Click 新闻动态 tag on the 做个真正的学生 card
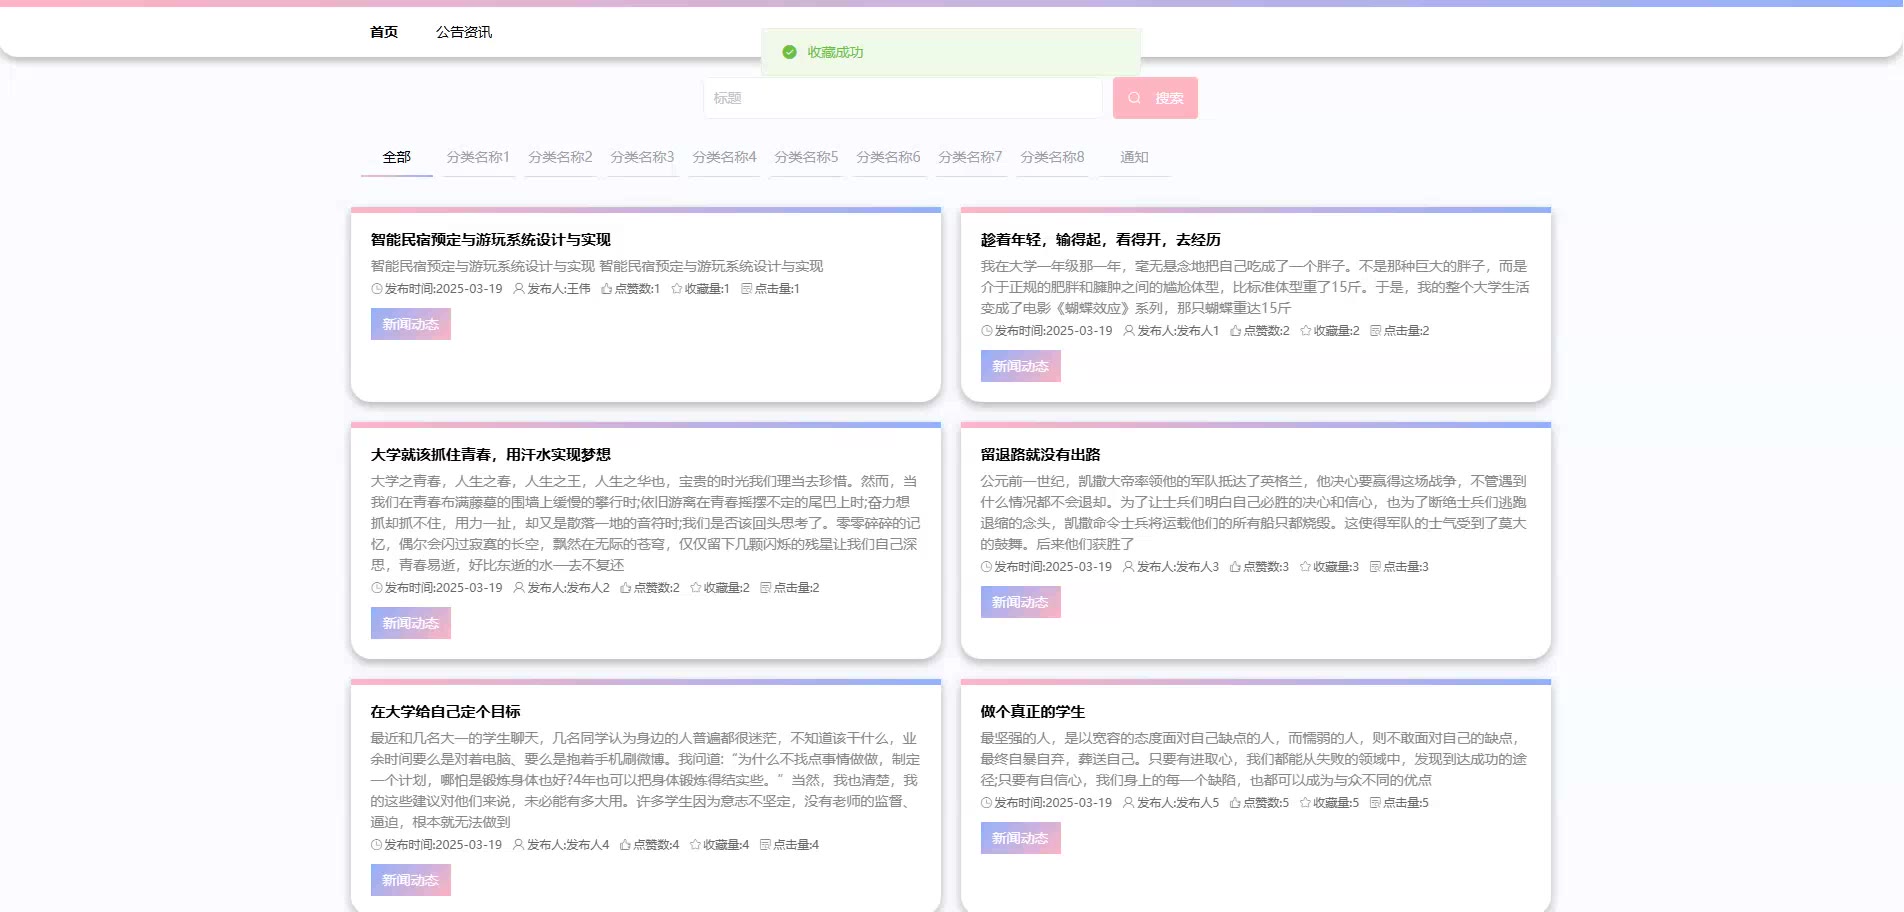Image resolution: width=1904 pixels, height=912 pixels. pyautogui.click(x=1021, y=838)
